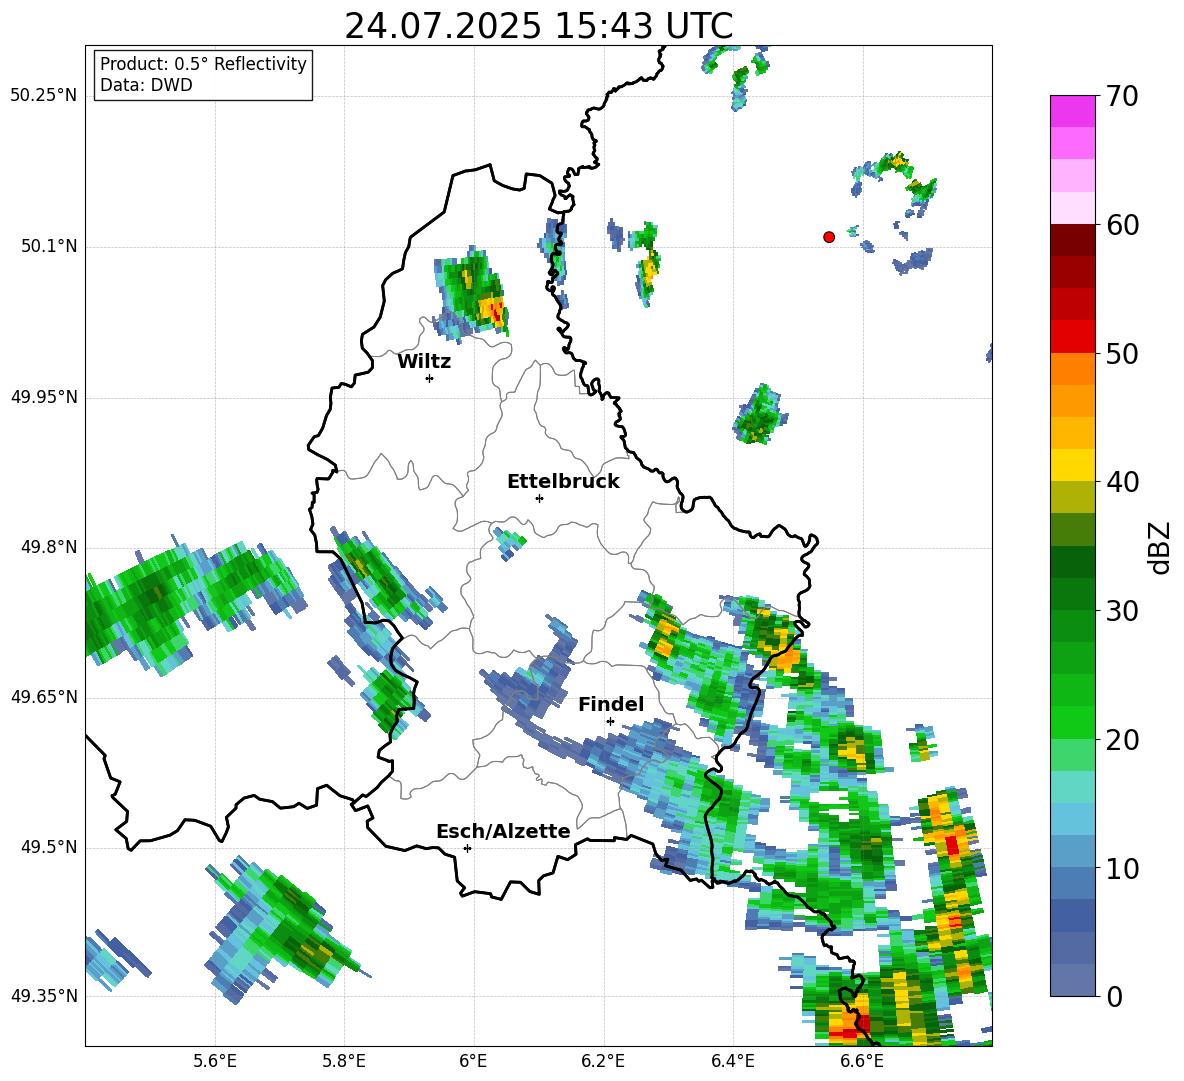The height and width of the screenshot is (1081, 1184).
Task: Click the 49.8°N latitude label
Action: (x=48, y=547)
